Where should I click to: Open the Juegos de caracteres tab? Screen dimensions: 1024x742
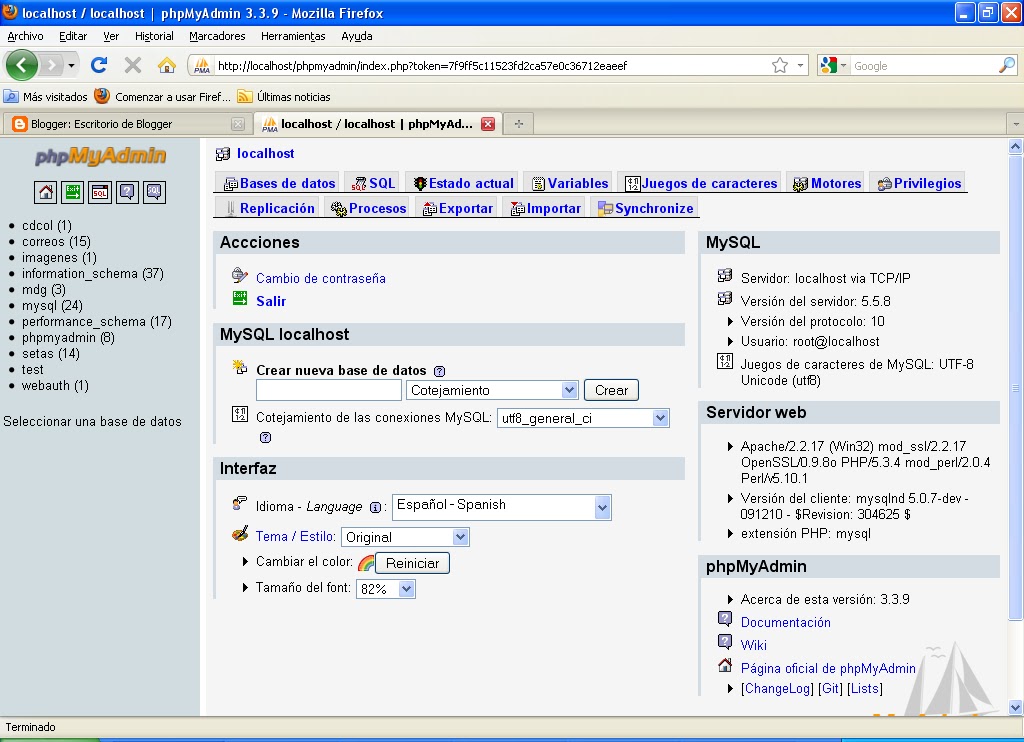[x=701, y=184]
